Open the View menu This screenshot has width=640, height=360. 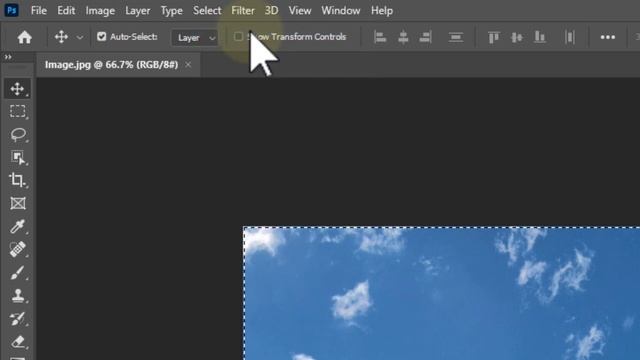tap(300, 11)
